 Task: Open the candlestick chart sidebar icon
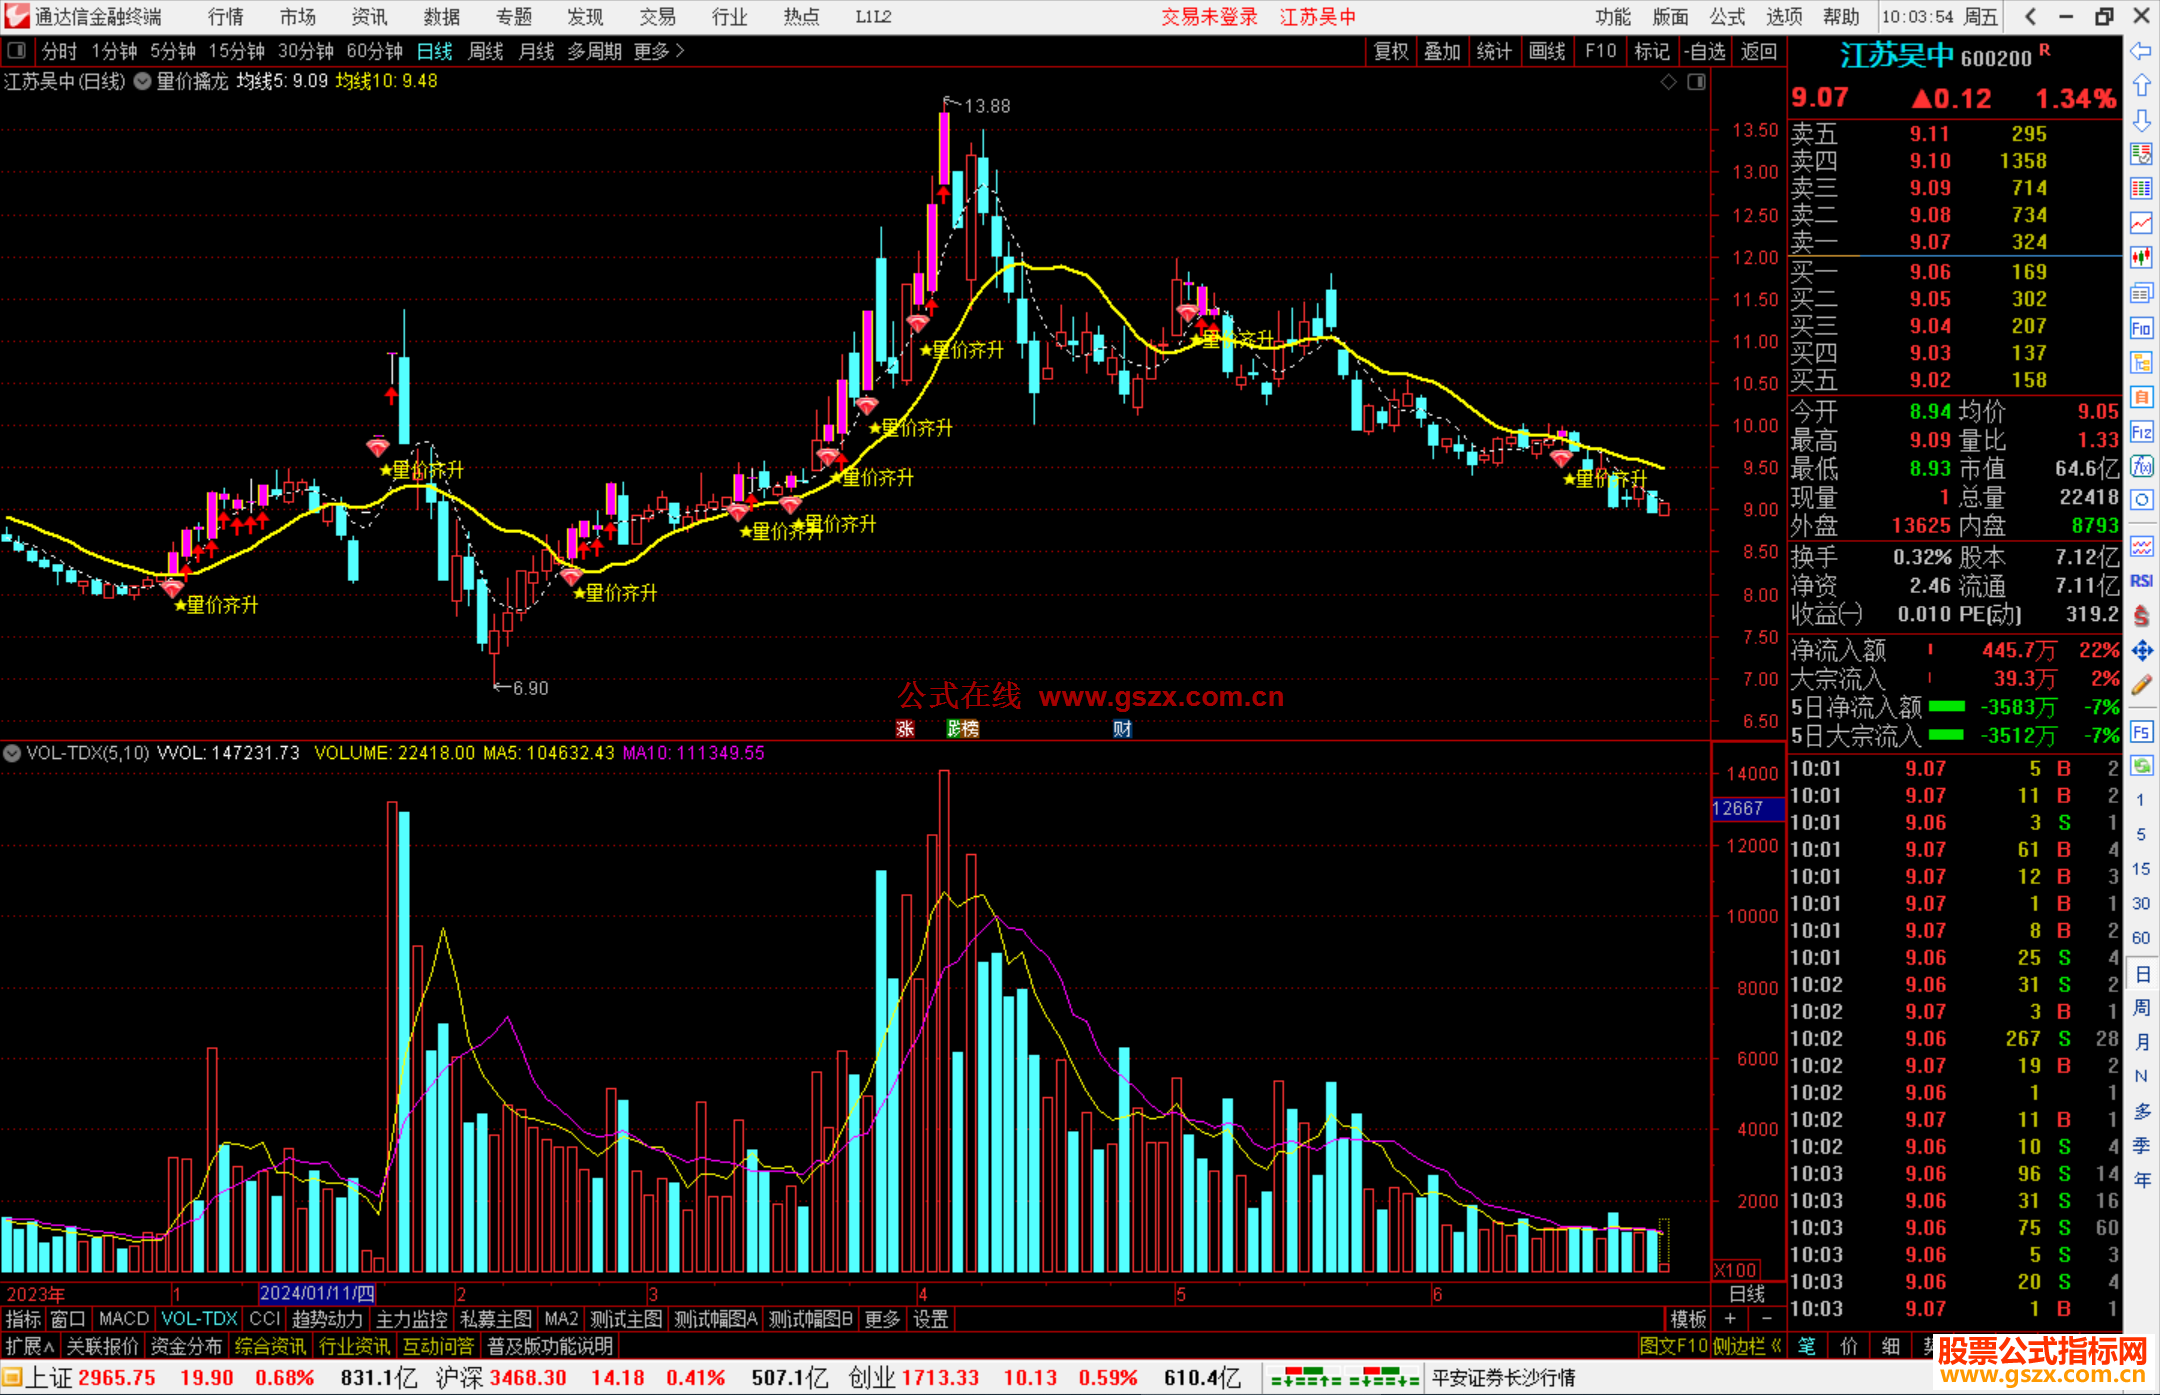(x=2141, y=258)
